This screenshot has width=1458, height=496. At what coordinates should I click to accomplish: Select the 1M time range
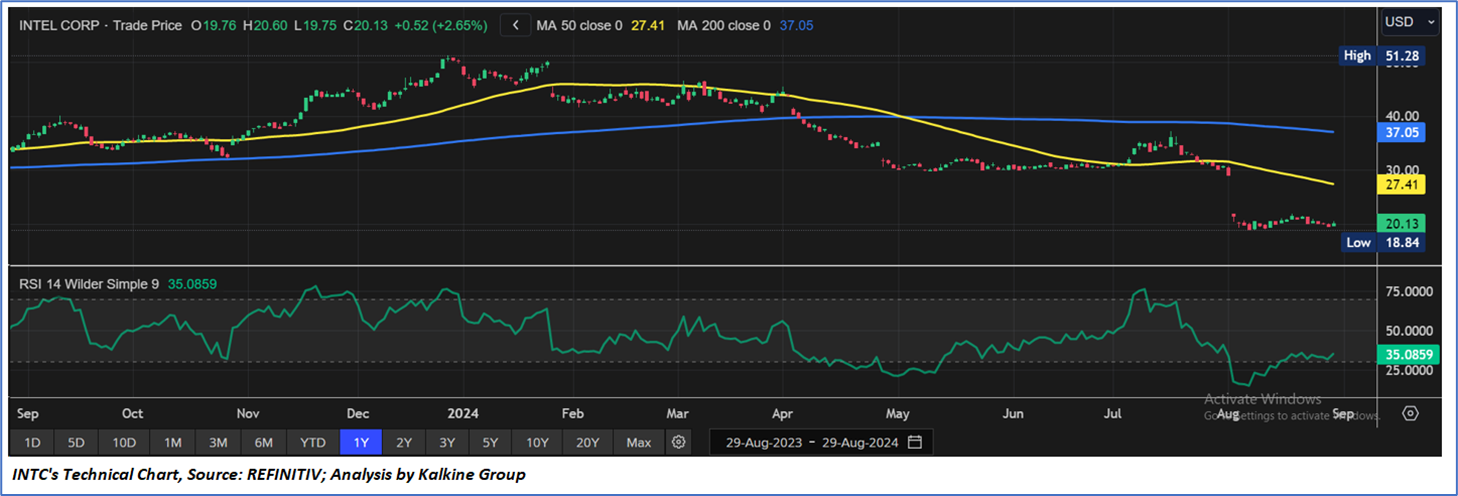(172, 442)
